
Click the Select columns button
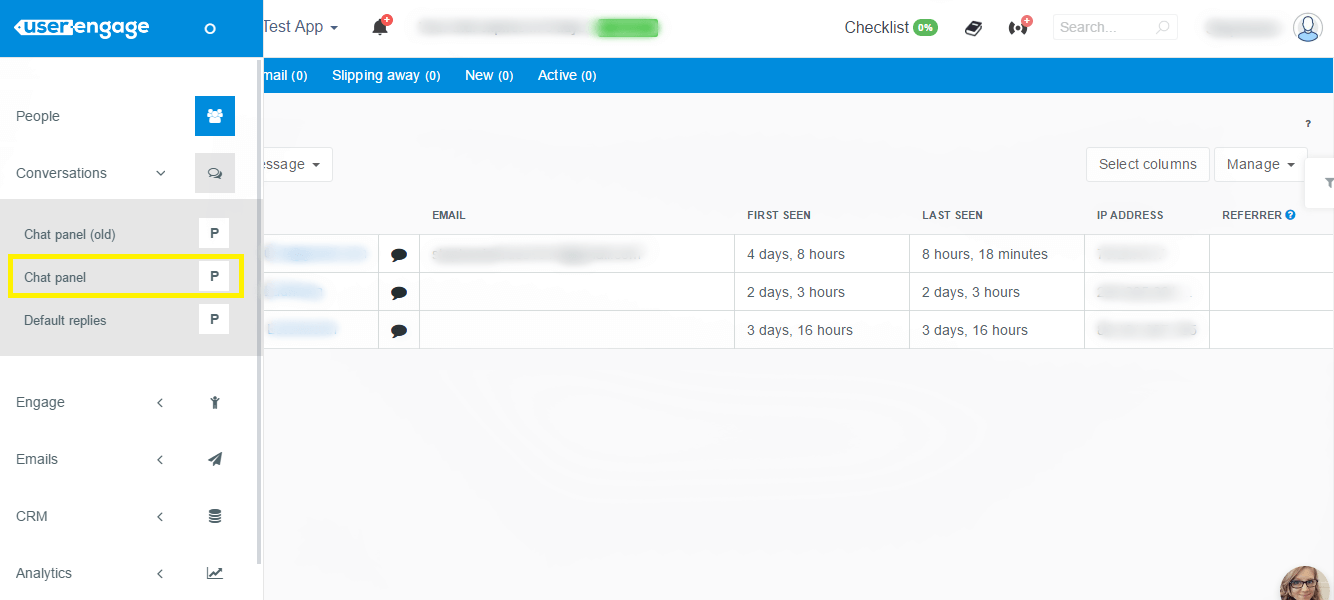(x=1147, y=163)
